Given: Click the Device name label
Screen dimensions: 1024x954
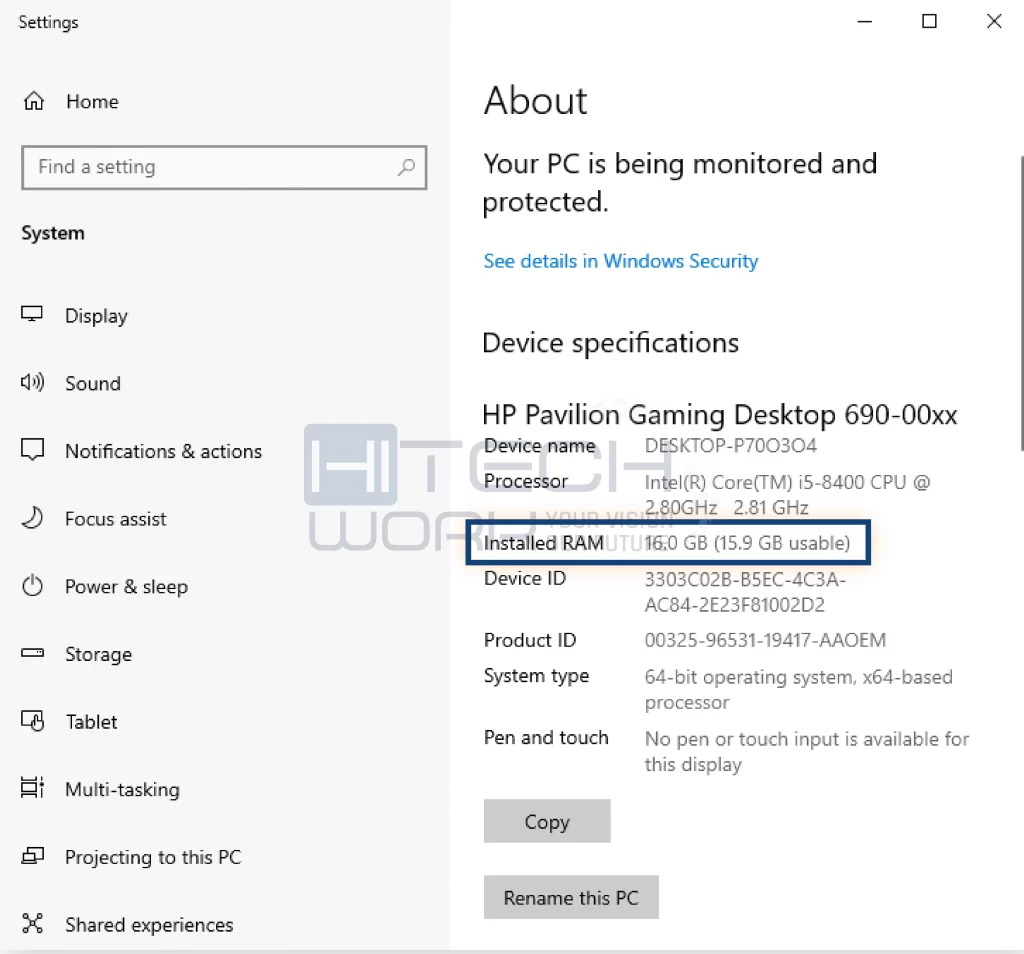Looking at the screenshot, I should [x=539, y=446].
